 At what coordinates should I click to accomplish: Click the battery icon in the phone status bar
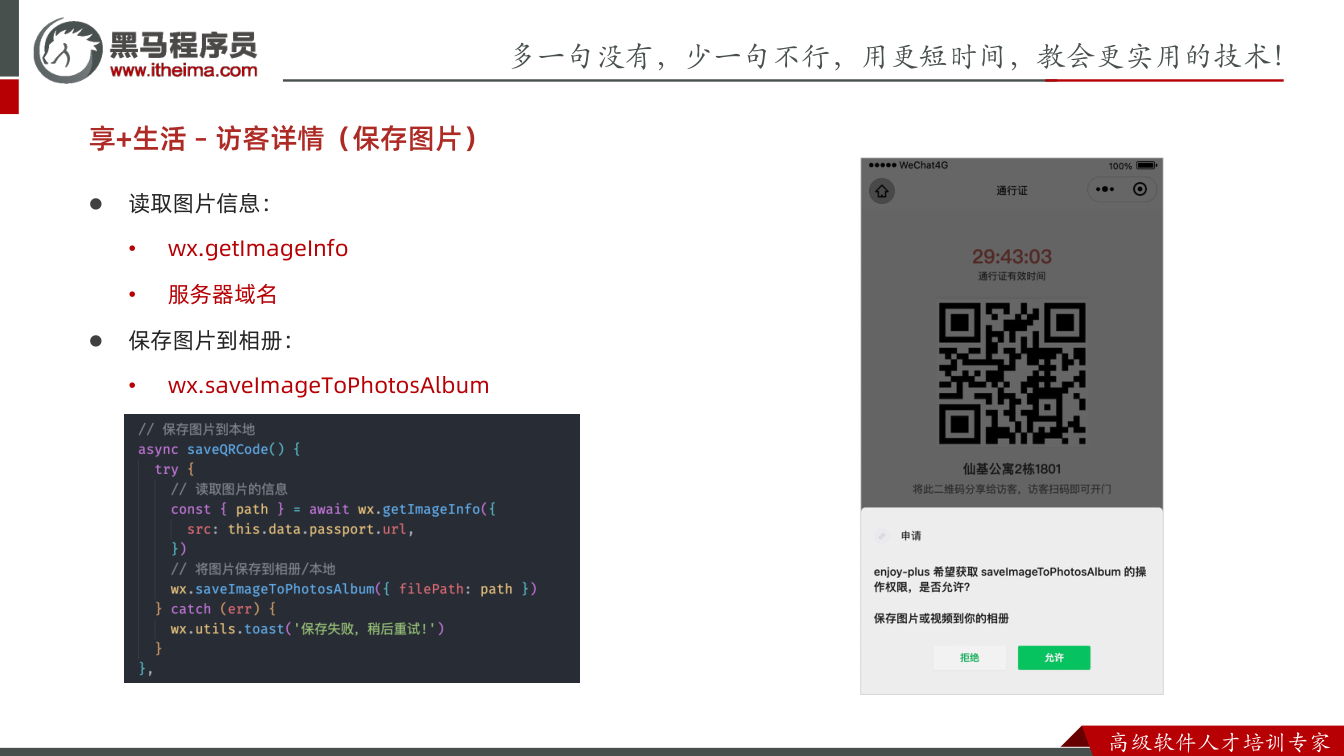pos(1146,165)
